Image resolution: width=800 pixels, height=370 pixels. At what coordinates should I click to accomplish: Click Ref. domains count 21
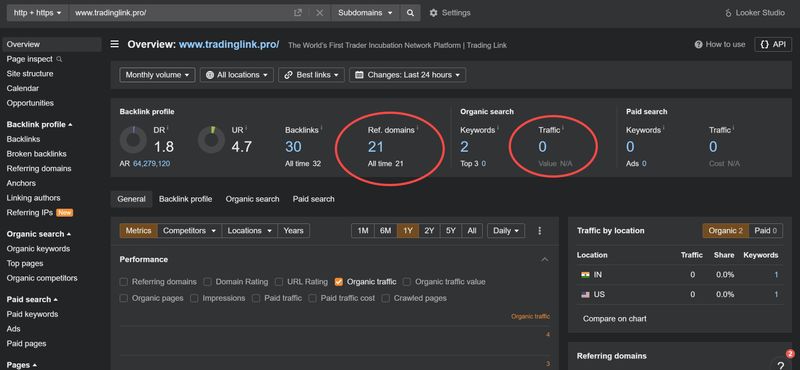pyautogui.click(x=376, y=147)
